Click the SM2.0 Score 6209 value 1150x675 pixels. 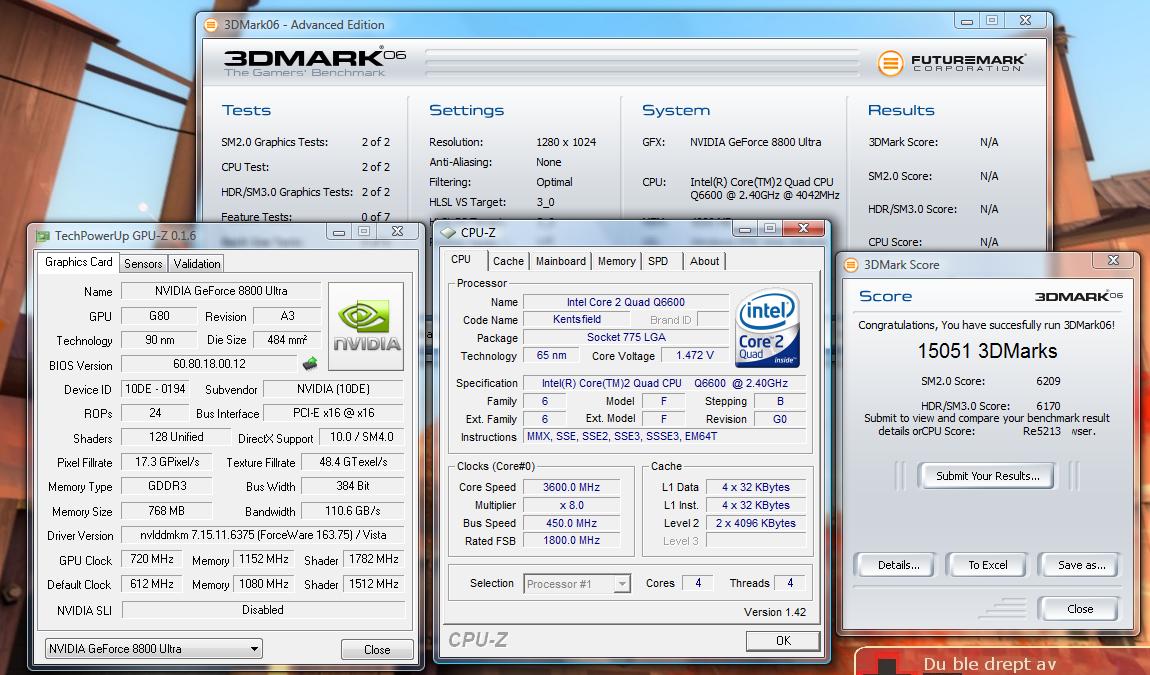pyautogui.click(x=1048, y=382)
